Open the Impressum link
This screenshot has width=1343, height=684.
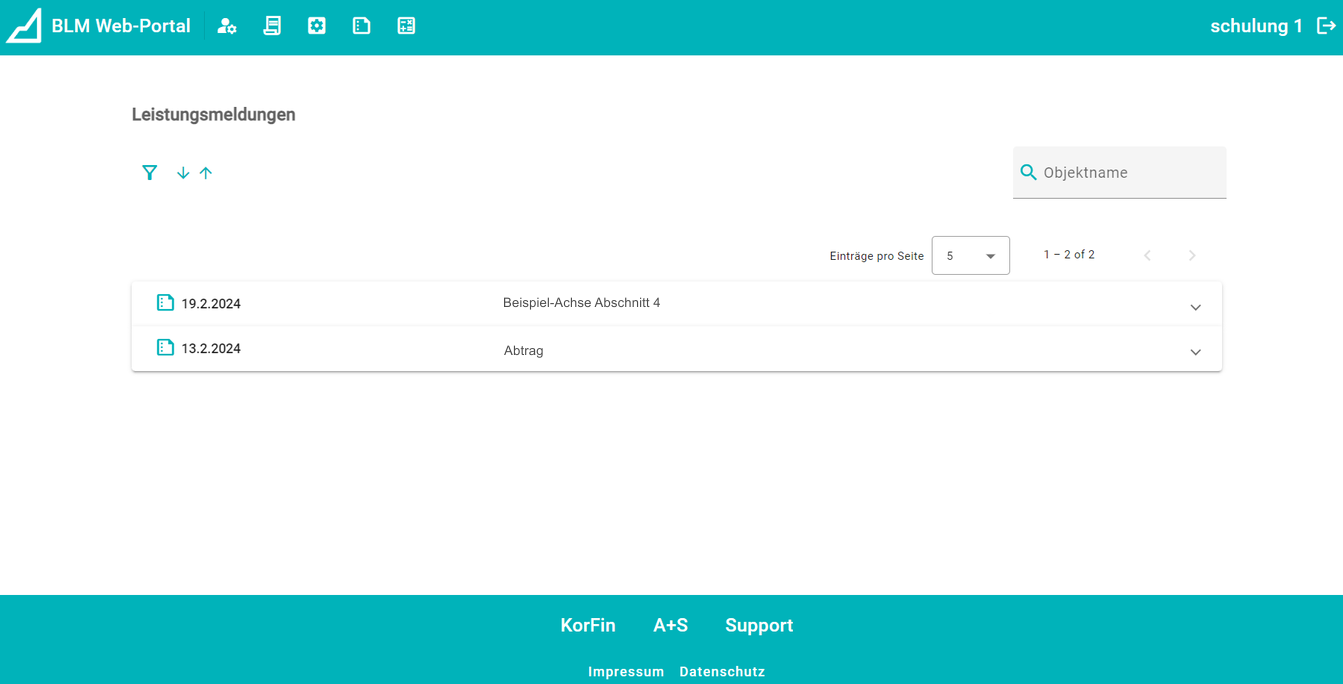click(x=626, y=672)
